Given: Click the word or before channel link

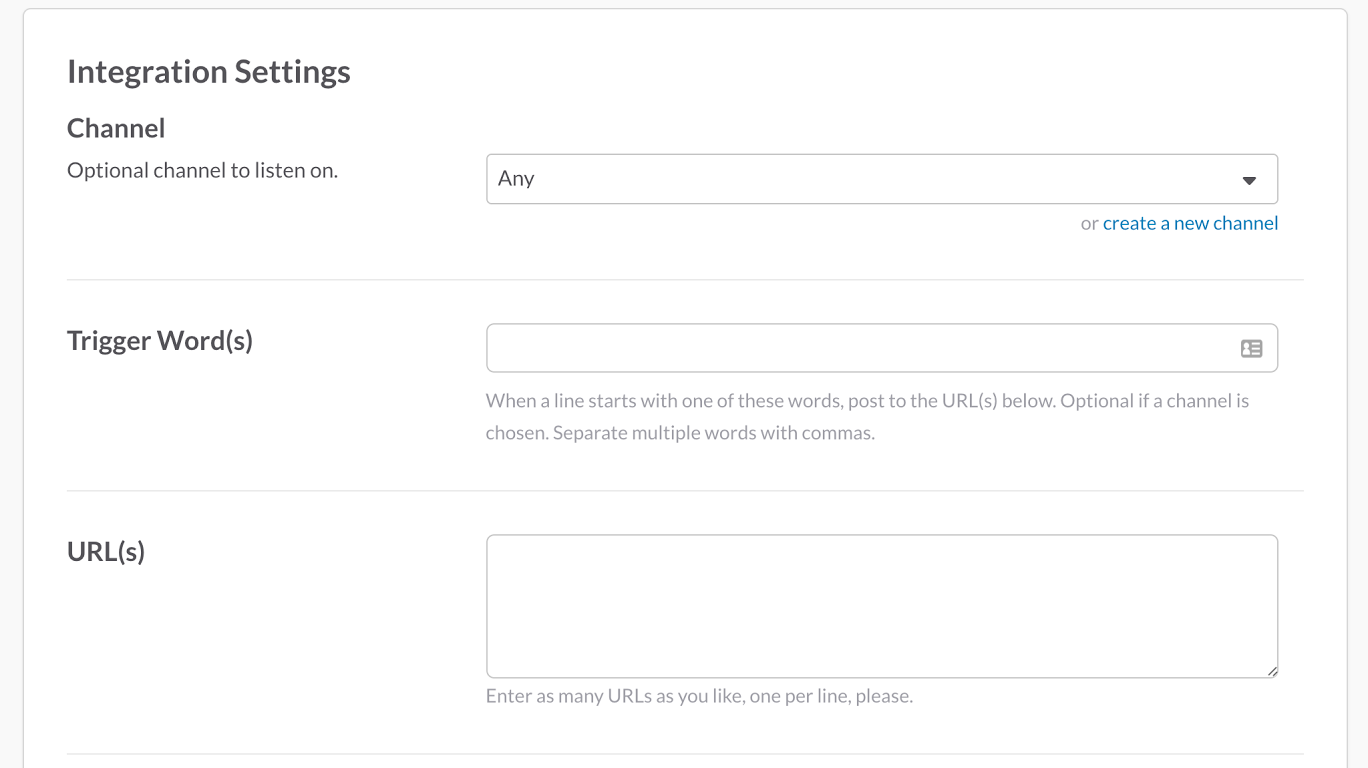Looking at the screenshot, I should [1089, 224].
